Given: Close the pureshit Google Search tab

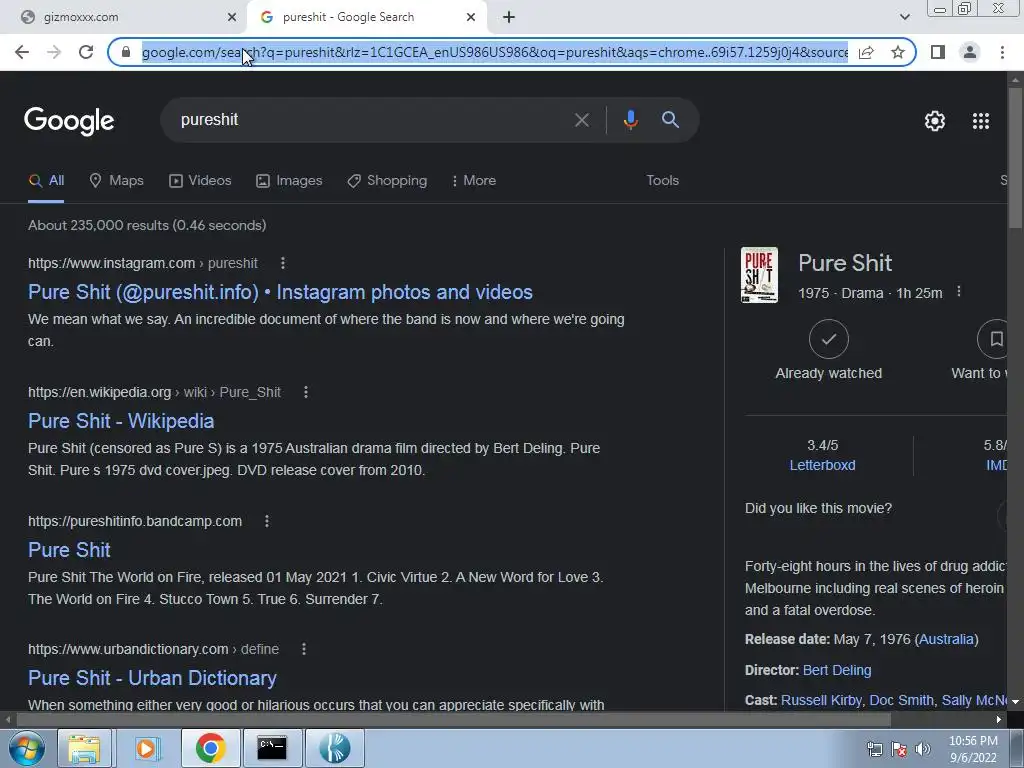Looking at the screenshot, I should click(471, 18).
